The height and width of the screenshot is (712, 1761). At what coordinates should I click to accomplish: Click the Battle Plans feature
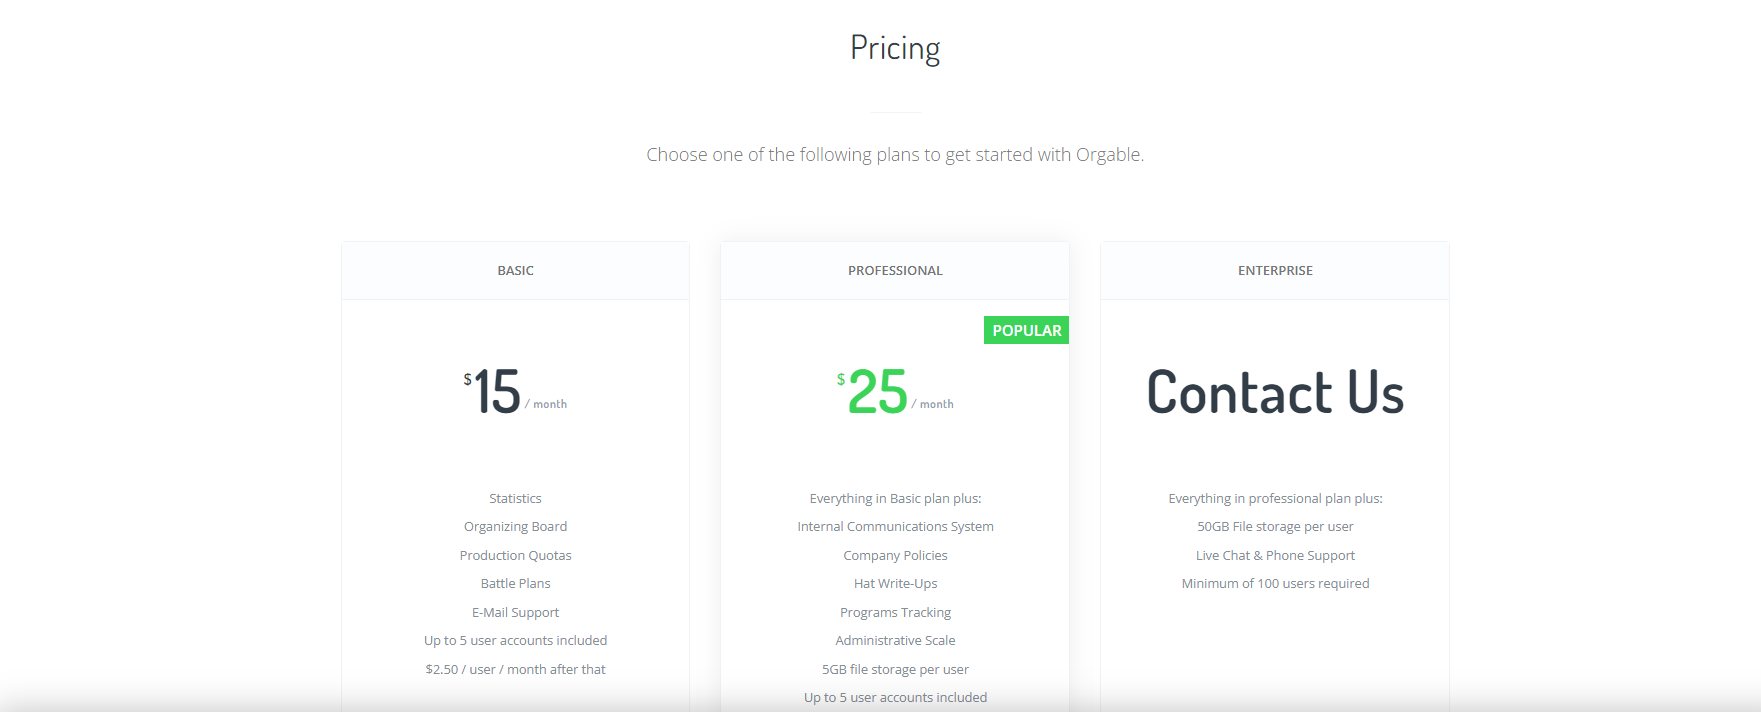pyautogui.click(x=515, y=584)
